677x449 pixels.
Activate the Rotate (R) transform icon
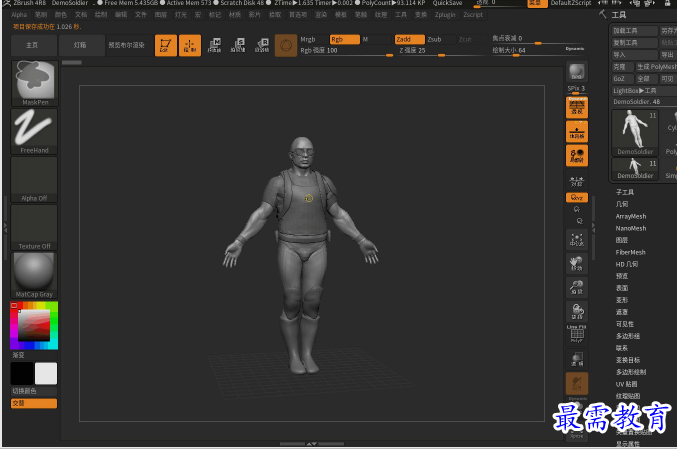tap(262, 45)
